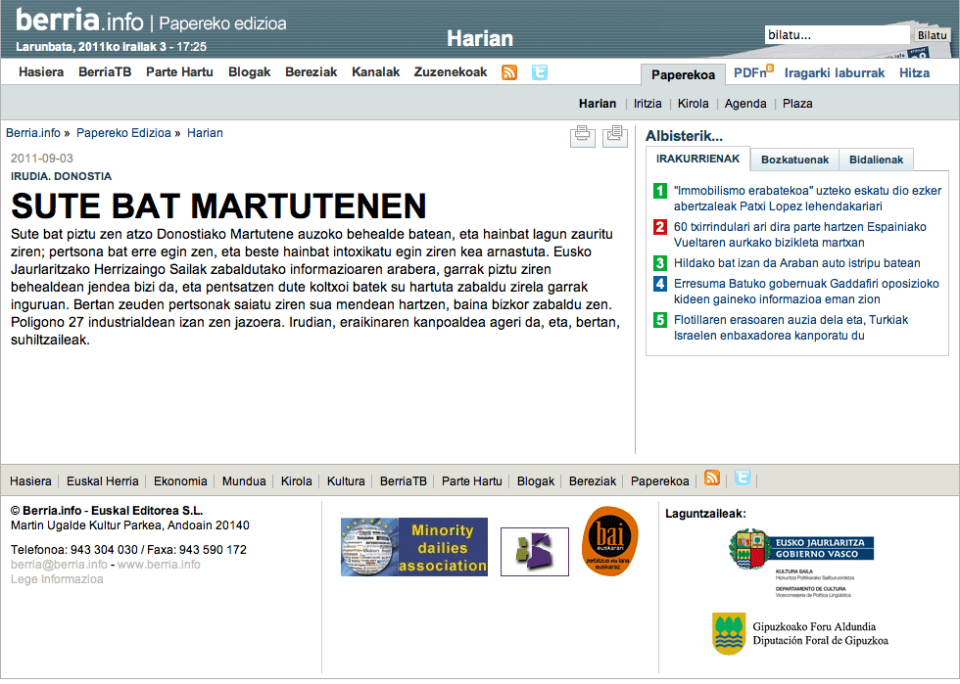Open the Twitter icon in top navigation
Viewport: 960px width, 684px height.
pos(540,72)
